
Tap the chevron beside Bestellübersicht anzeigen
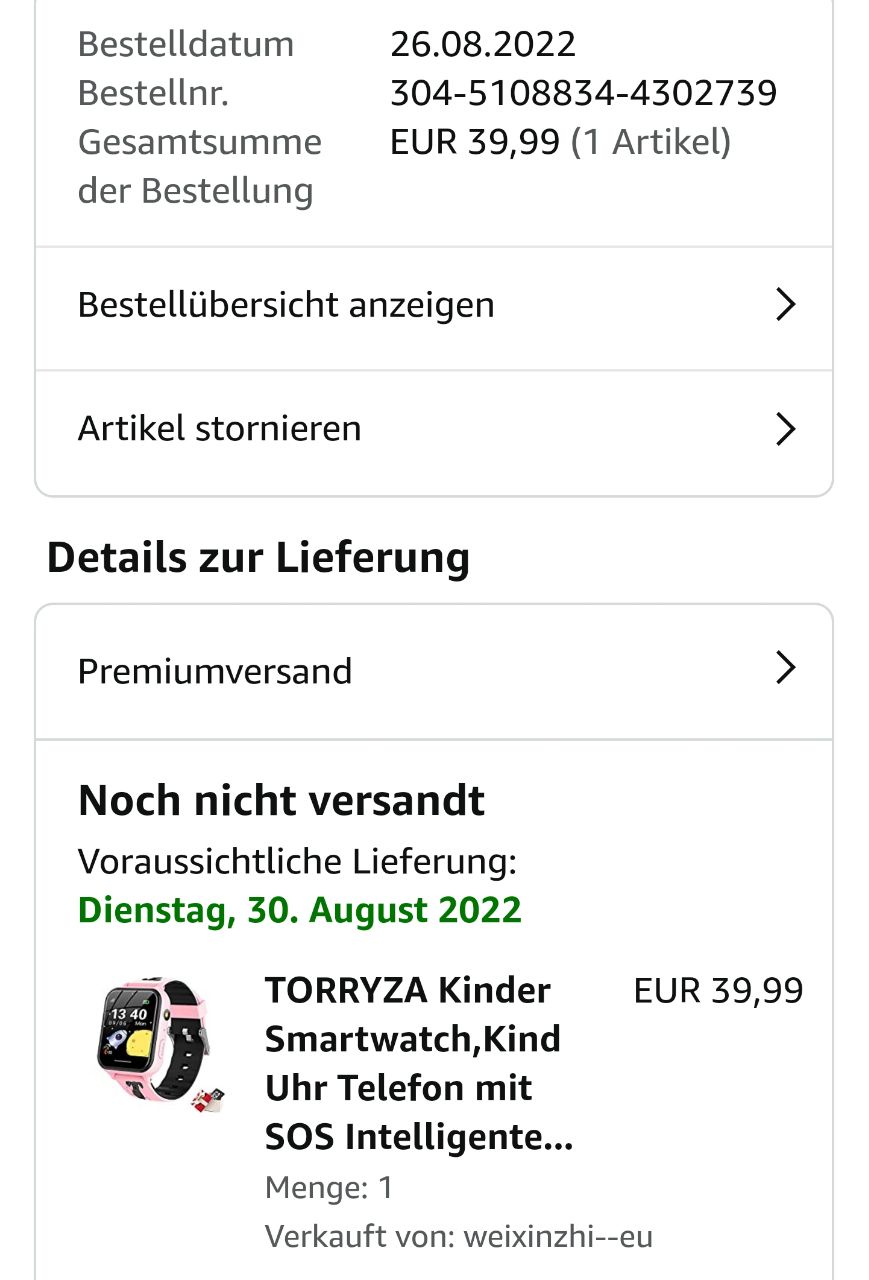tap(786, 305)
